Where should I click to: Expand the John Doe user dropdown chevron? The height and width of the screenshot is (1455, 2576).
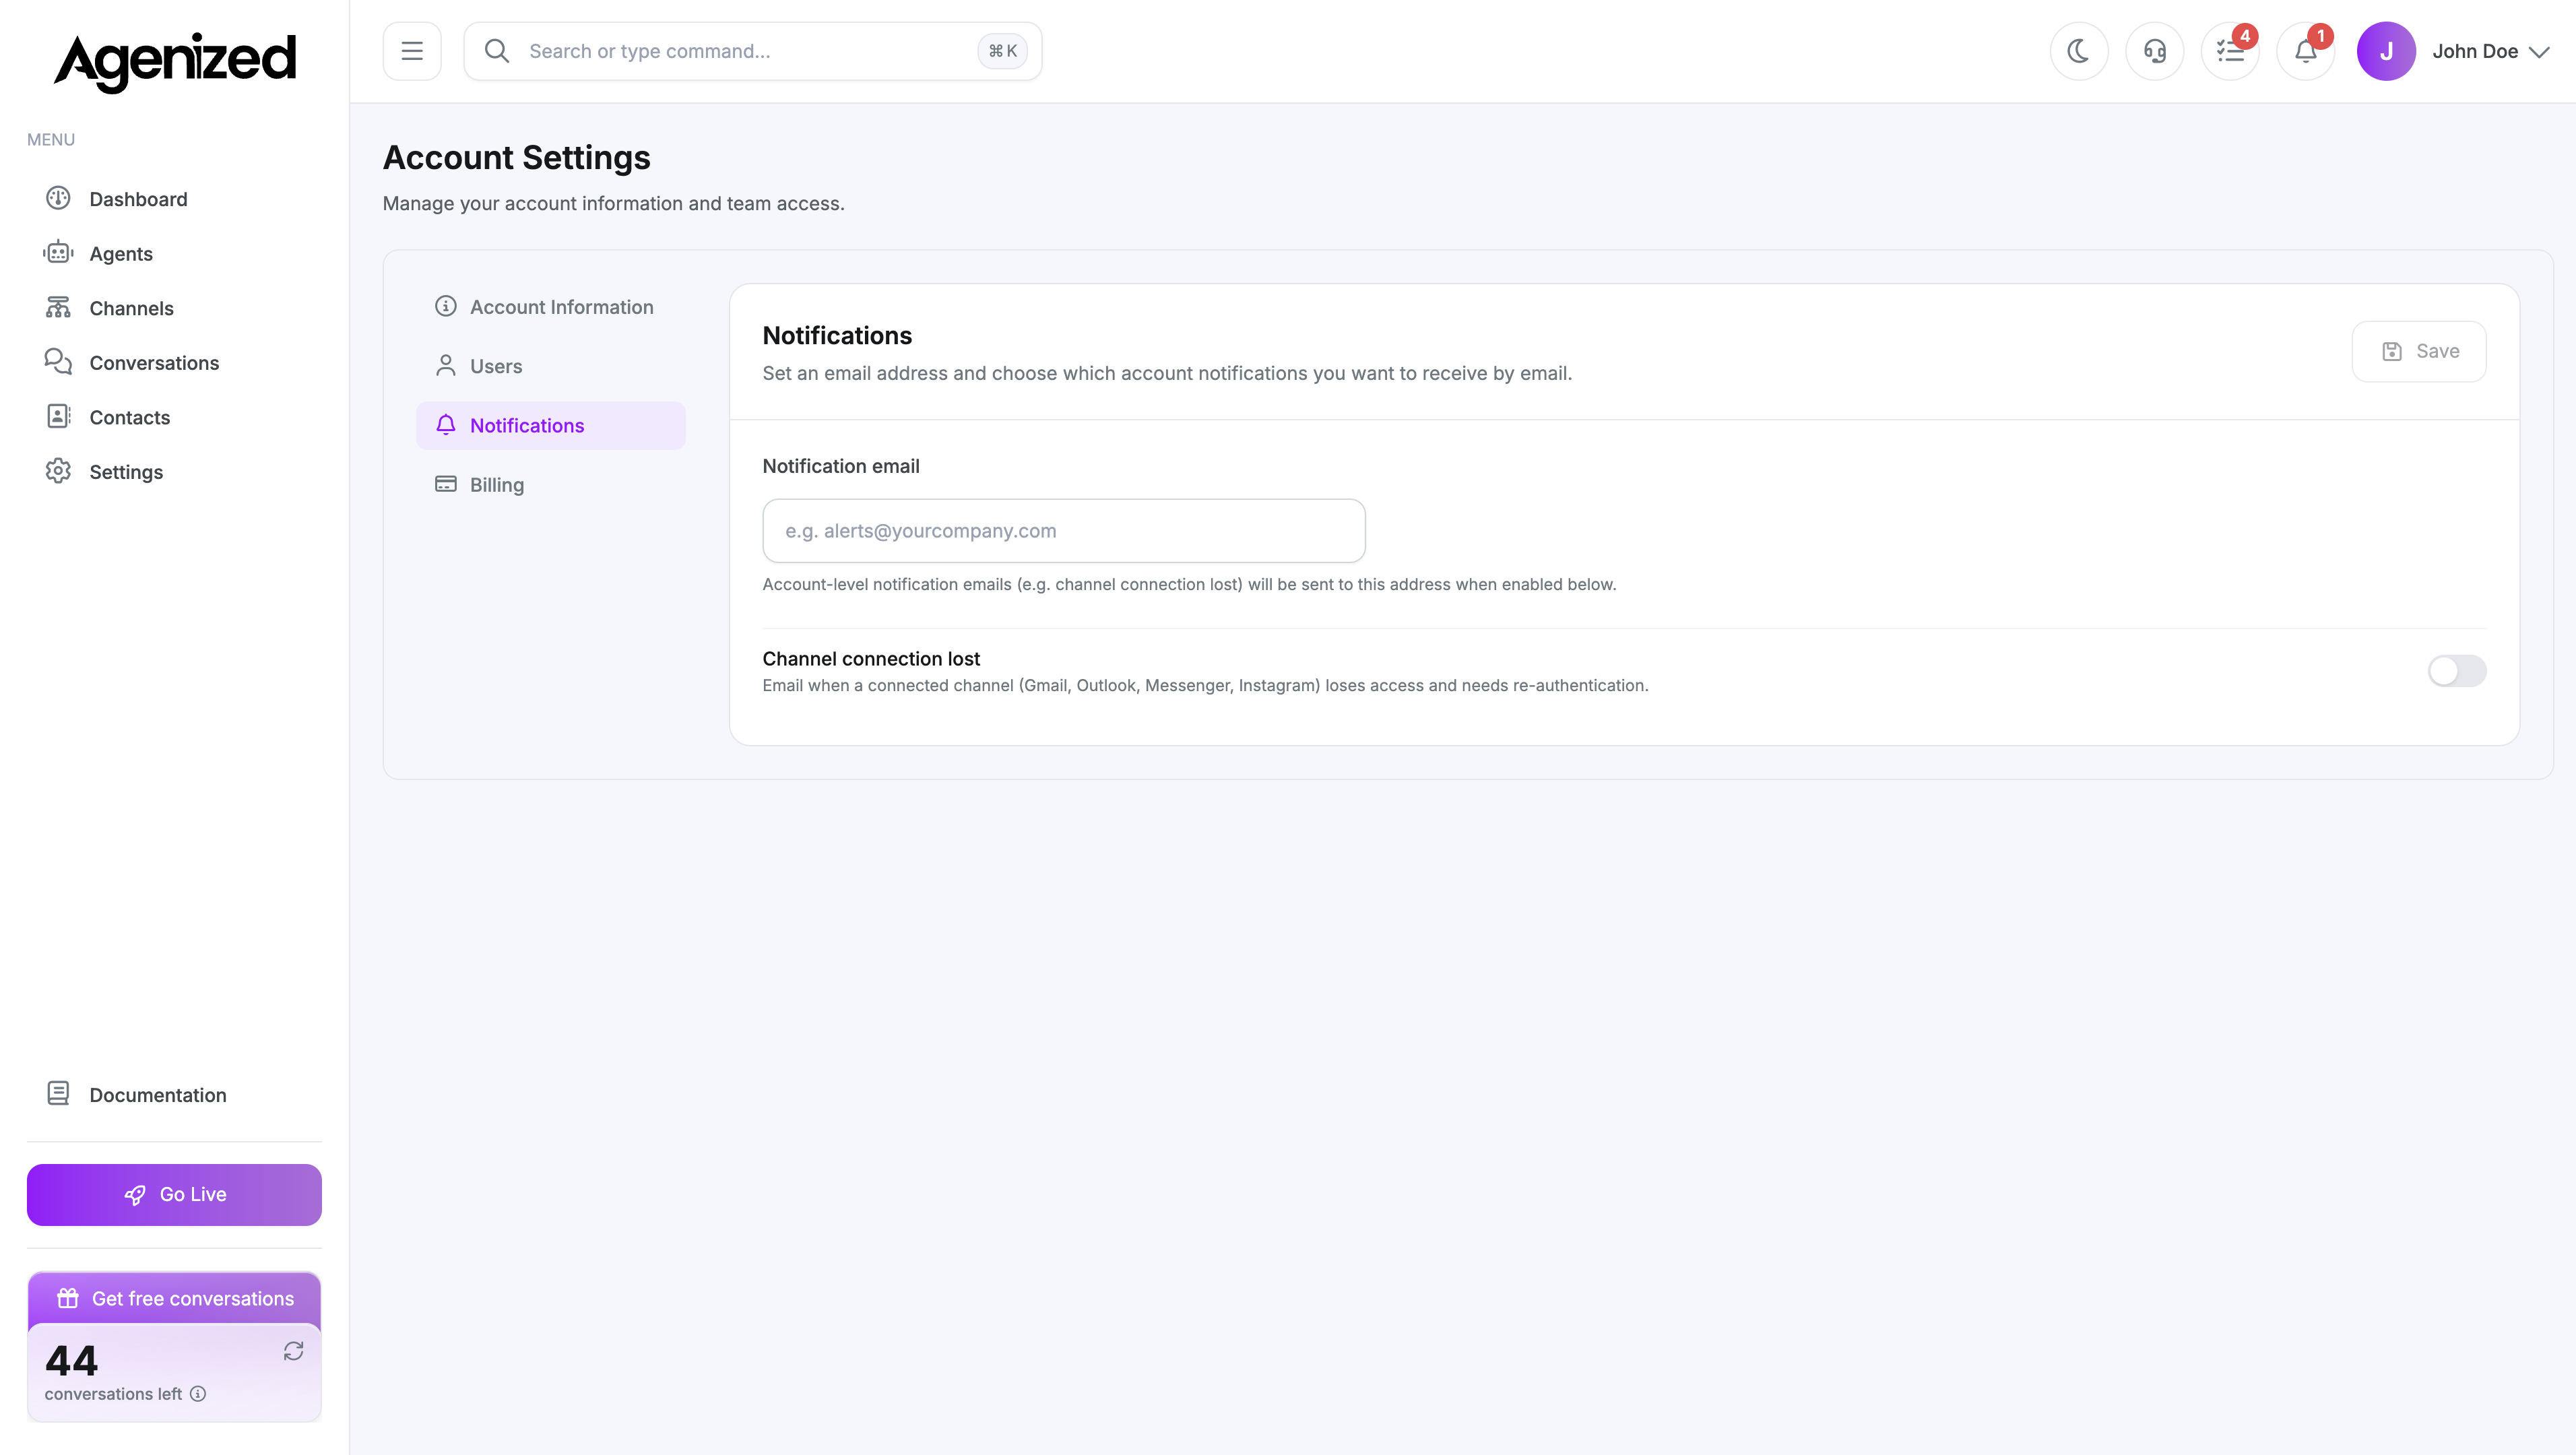[2539, 52]
